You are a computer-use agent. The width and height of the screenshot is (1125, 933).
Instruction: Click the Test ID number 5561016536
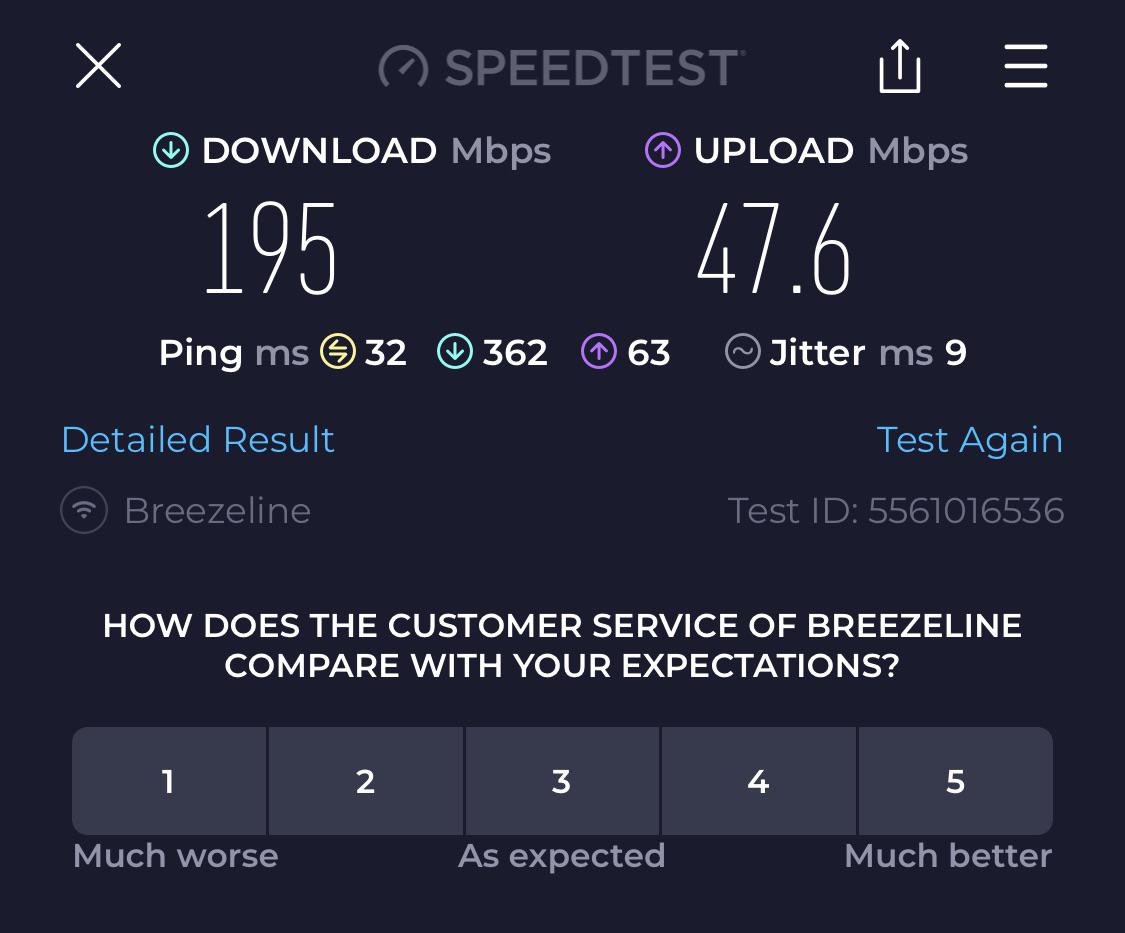point(896,510)
